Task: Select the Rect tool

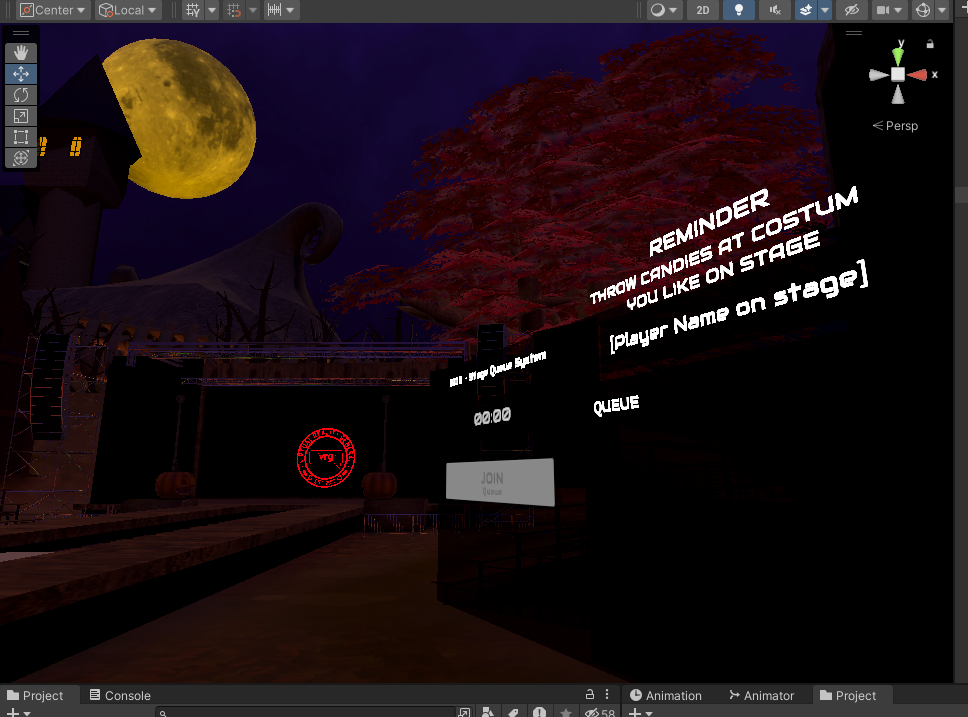Action: [21, 137]
